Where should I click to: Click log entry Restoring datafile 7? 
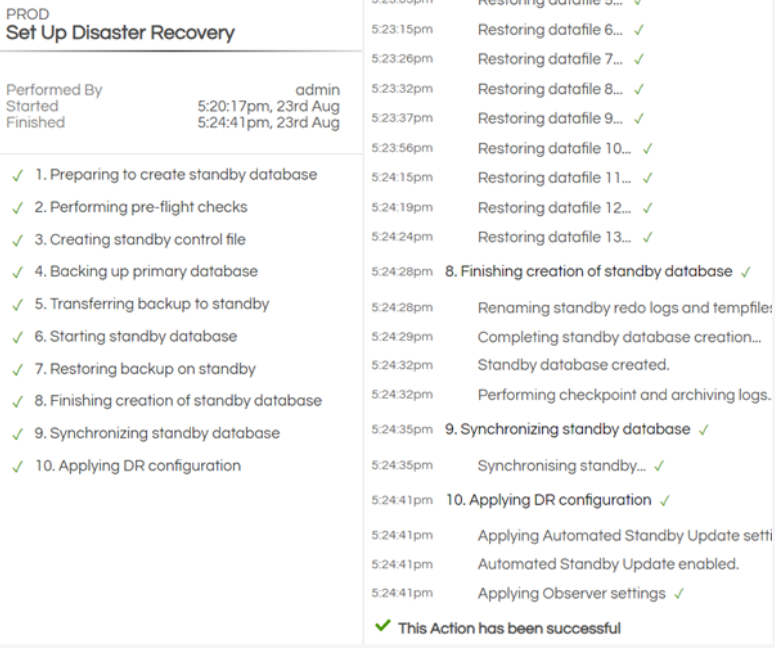[x=550, y=59]
